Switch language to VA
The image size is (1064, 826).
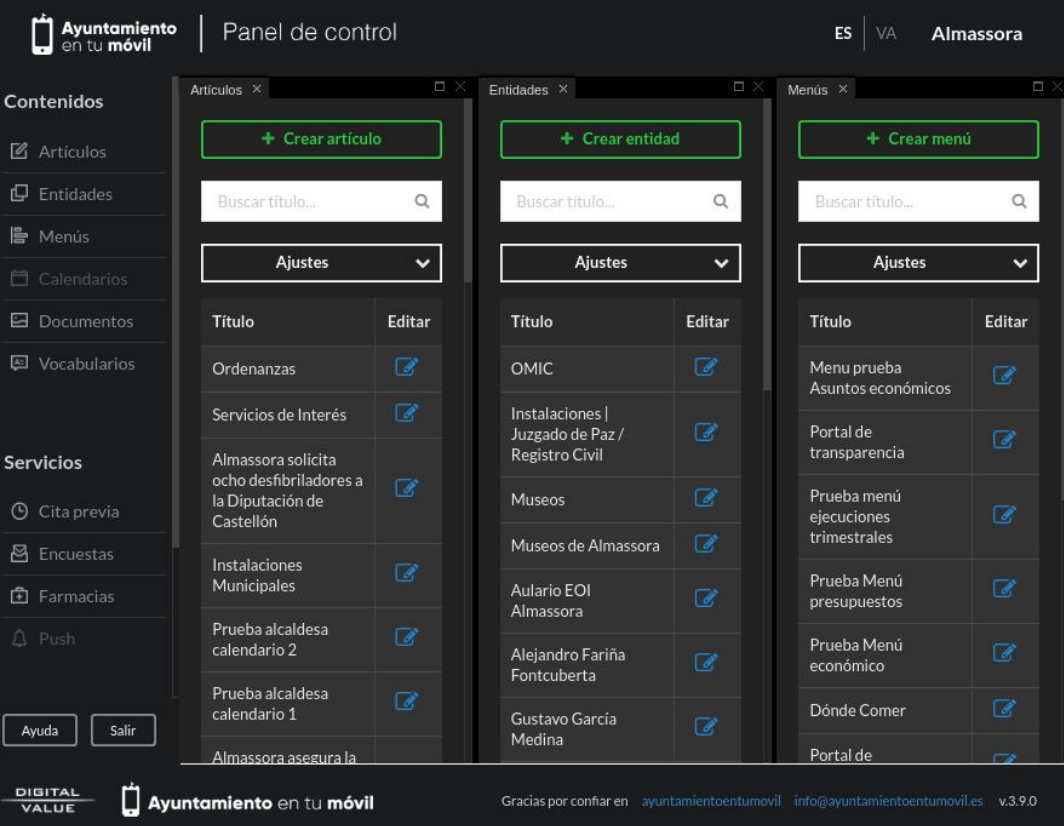click(x=885, y=34)
